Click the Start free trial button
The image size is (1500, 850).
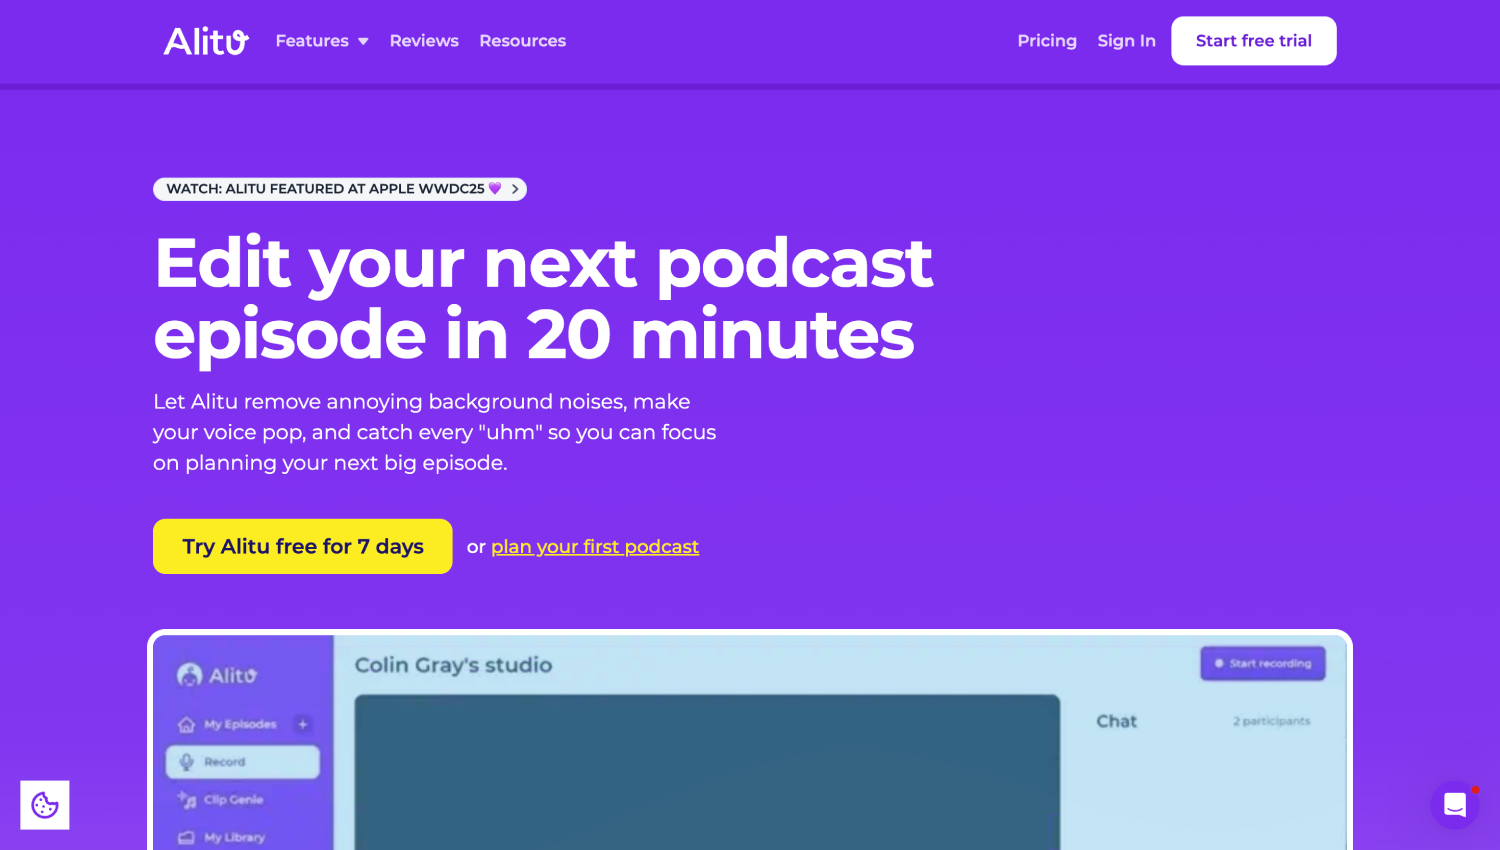click(1254, 41)
